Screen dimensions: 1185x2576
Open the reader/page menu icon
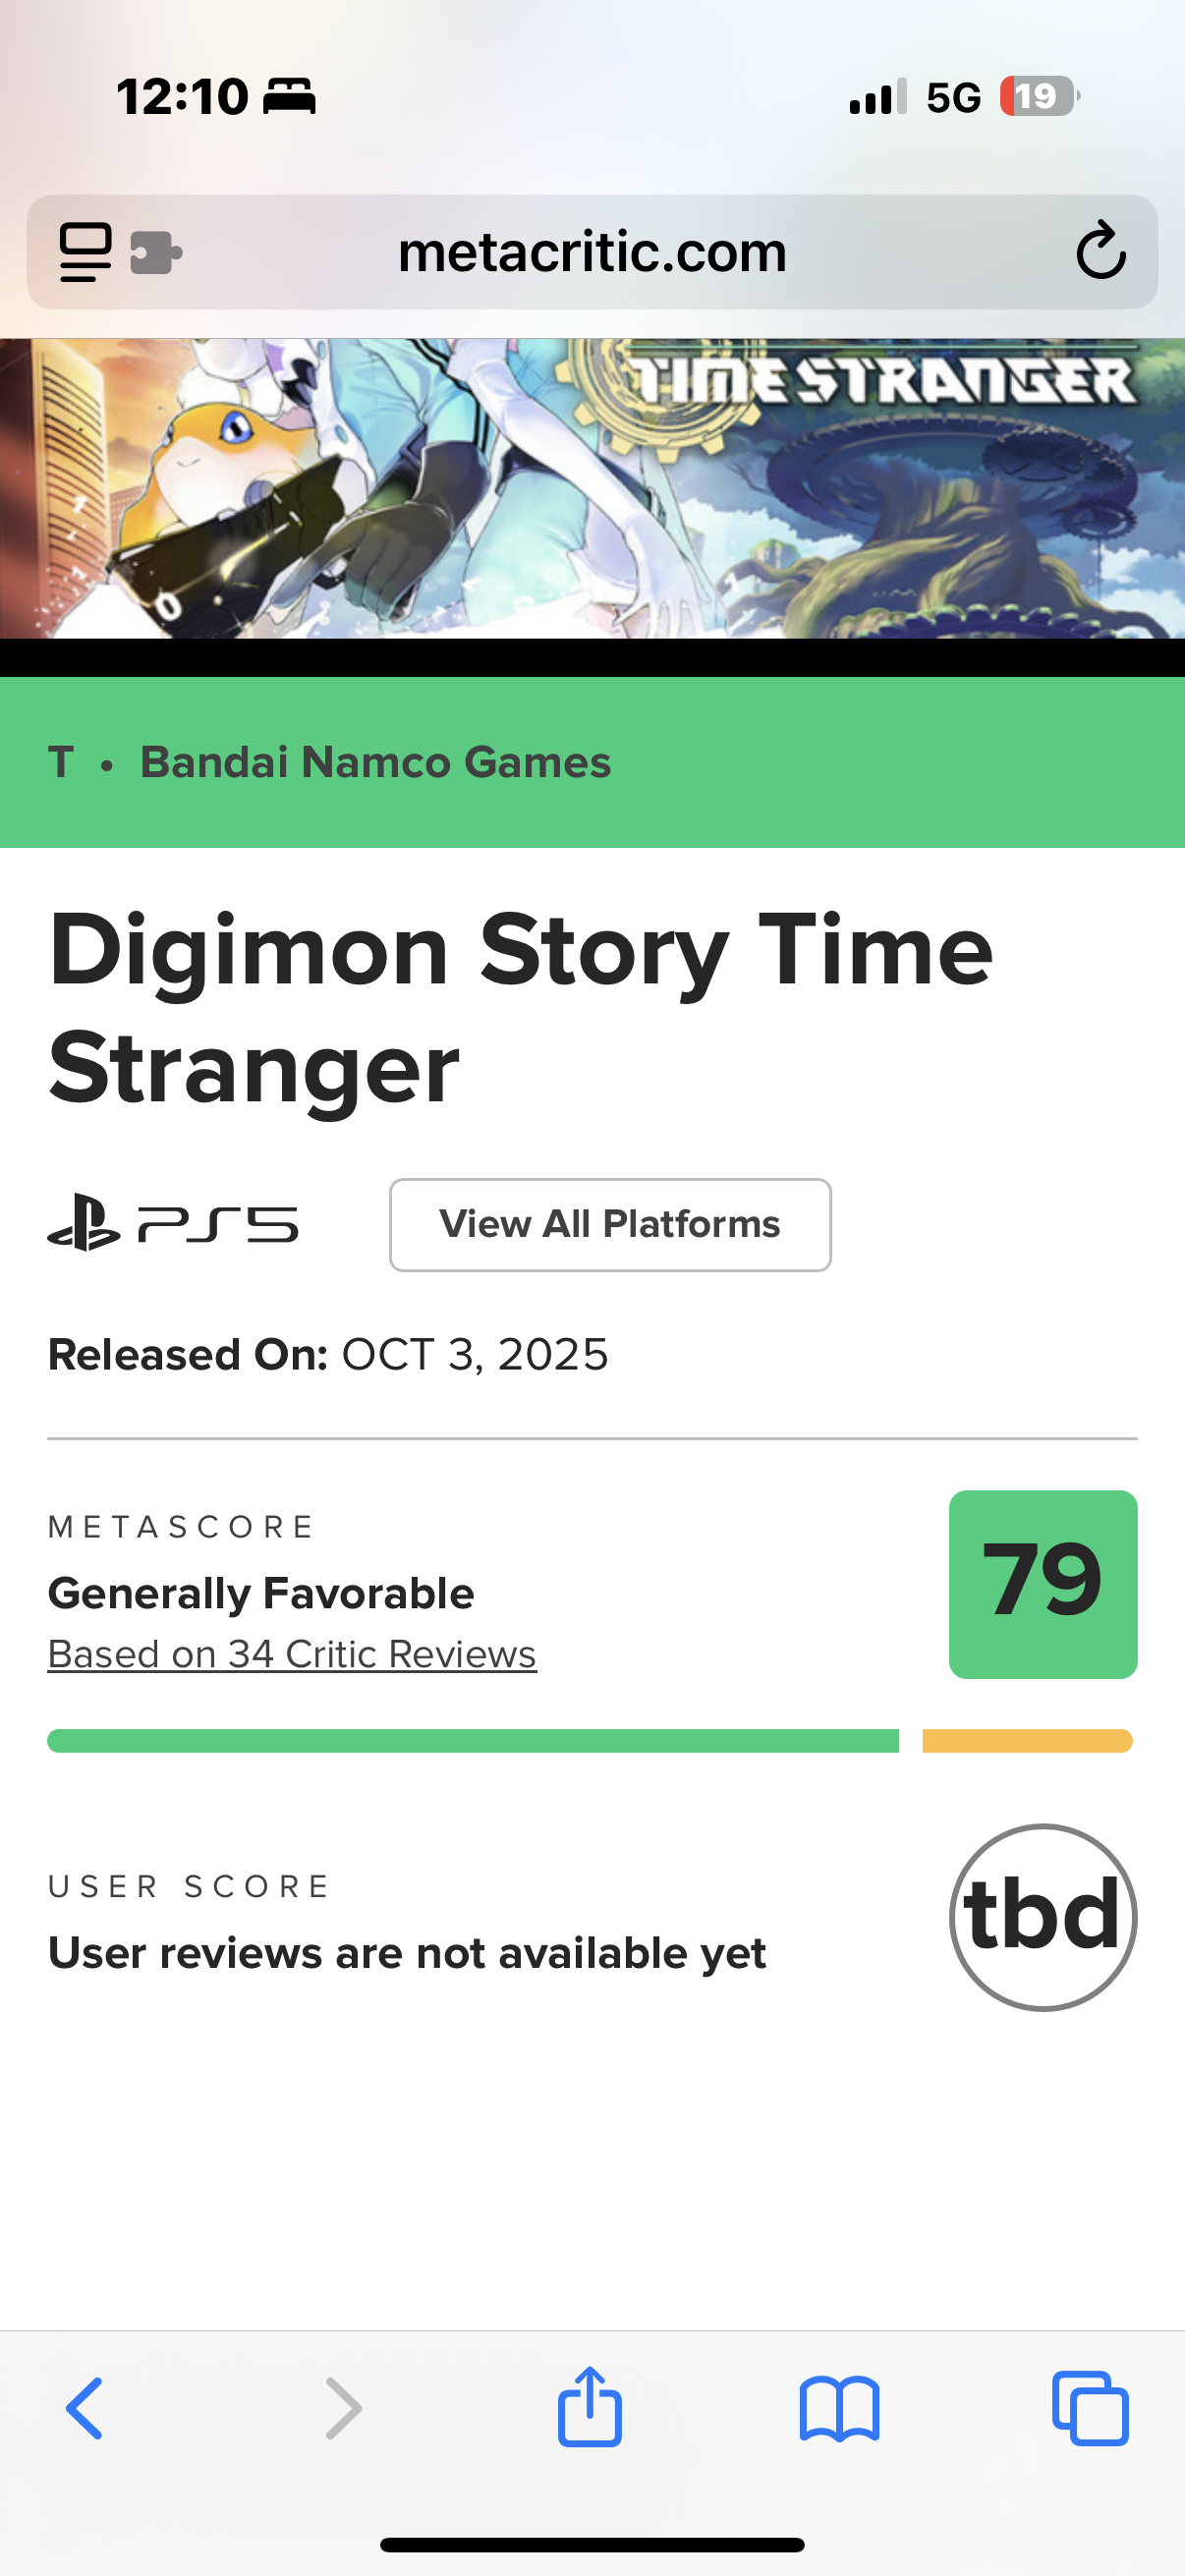click(x=85, y=252)
